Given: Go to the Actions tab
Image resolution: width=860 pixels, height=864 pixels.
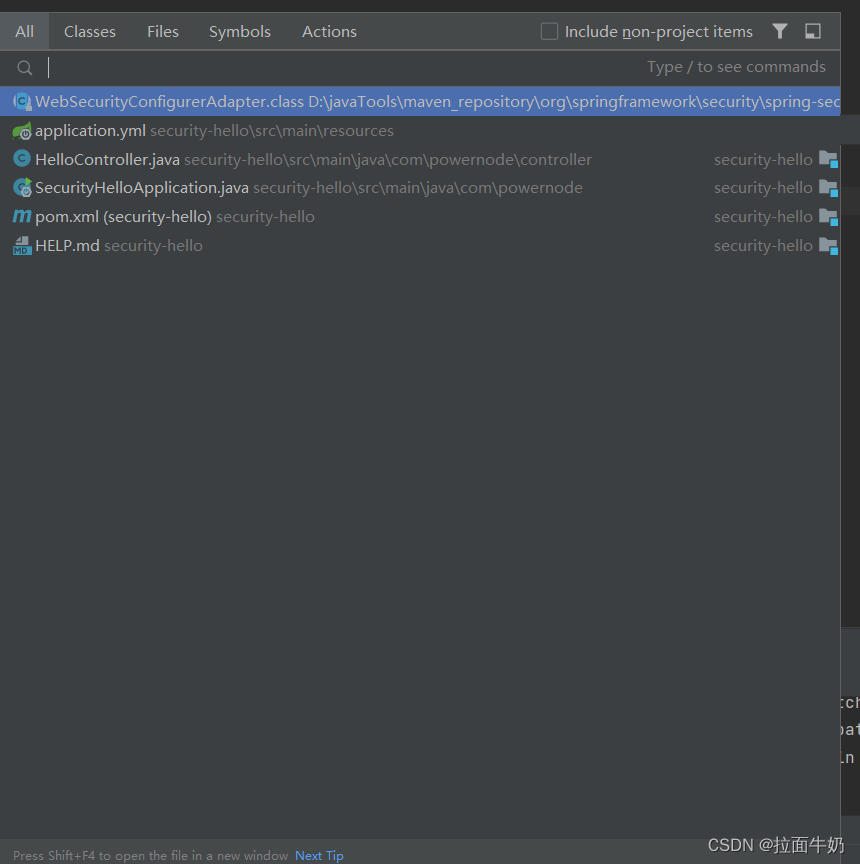Looking at the screenshot, I should (329, 31).
